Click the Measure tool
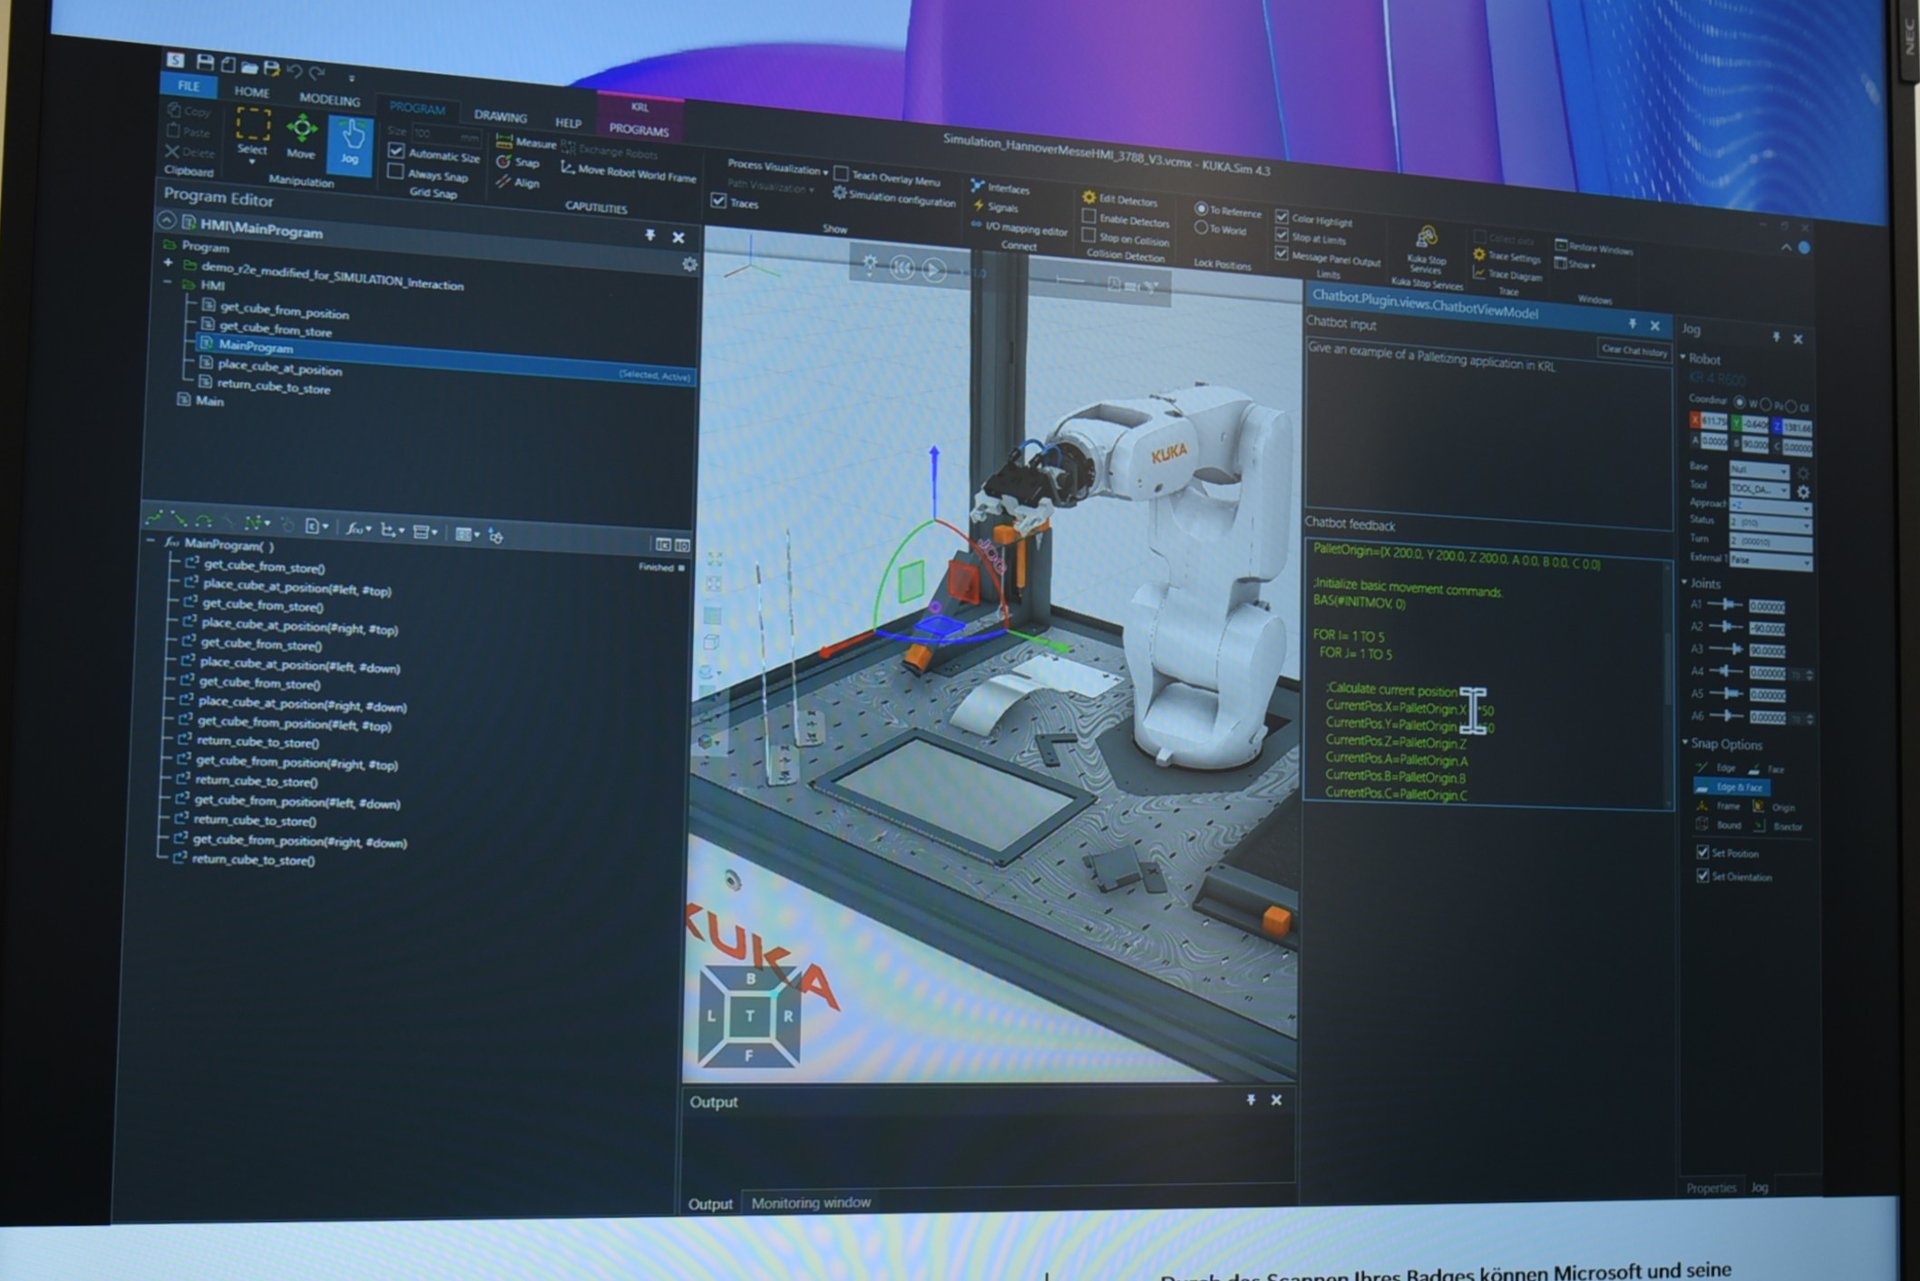 526,143
